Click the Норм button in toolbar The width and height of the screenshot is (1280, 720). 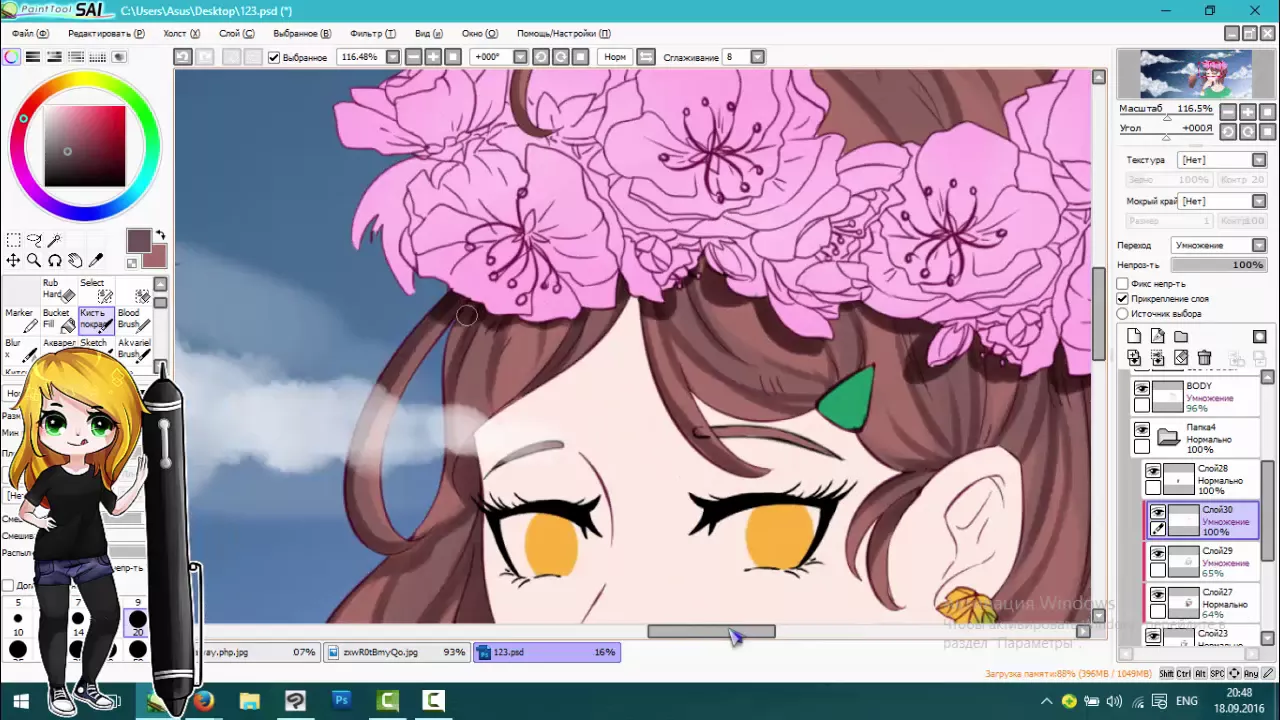pos(615,57)
